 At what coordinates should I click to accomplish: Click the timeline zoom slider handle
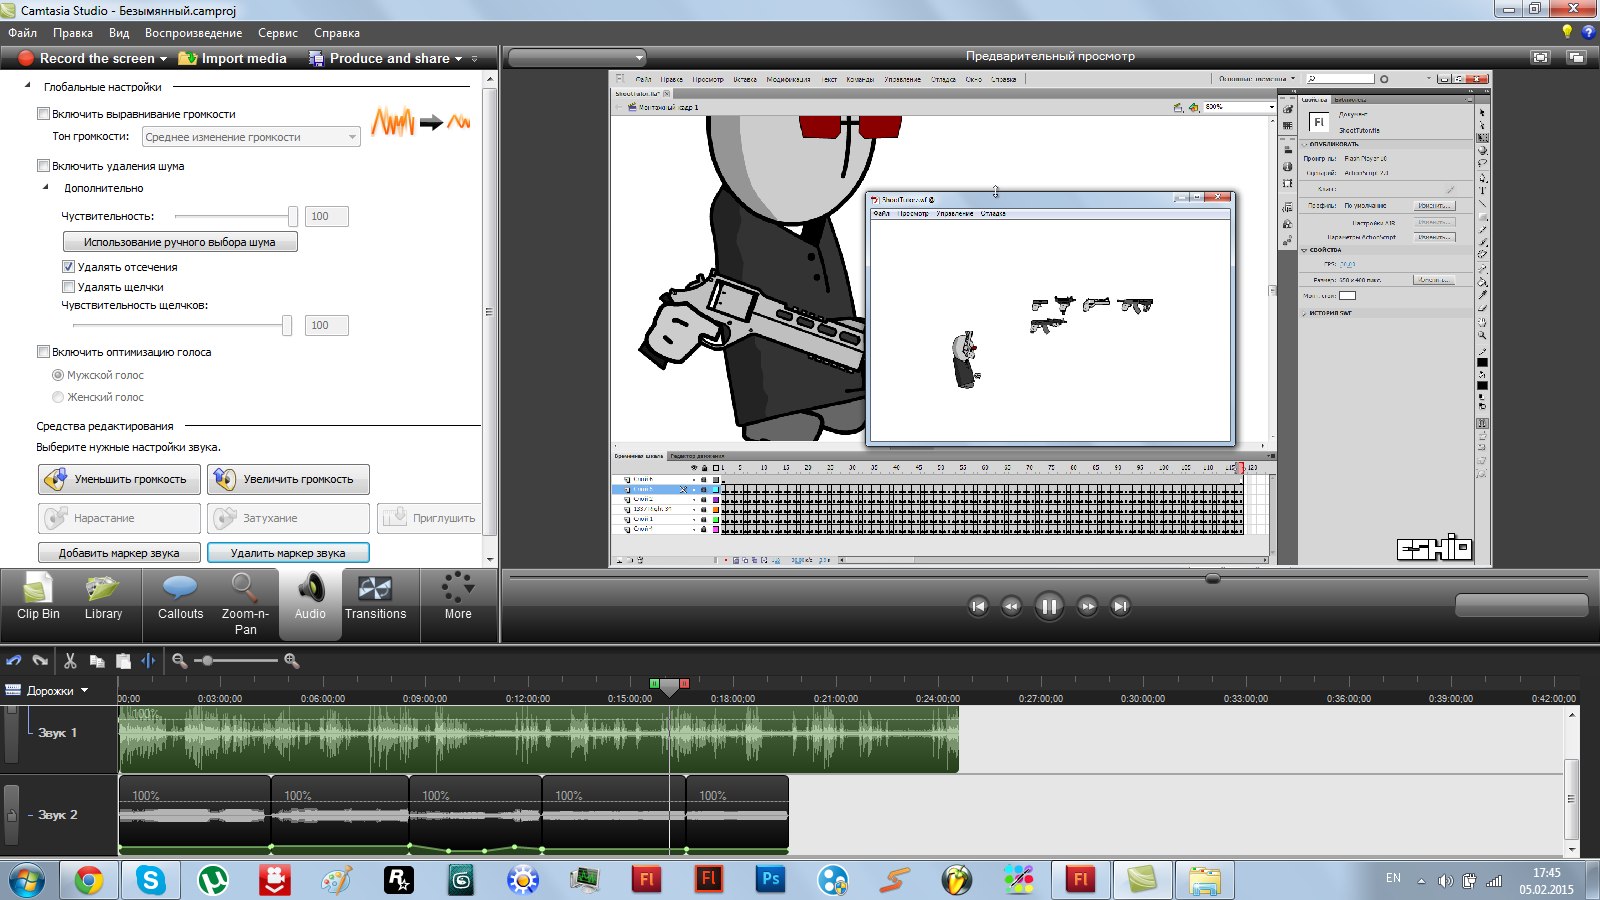(207, 661)
